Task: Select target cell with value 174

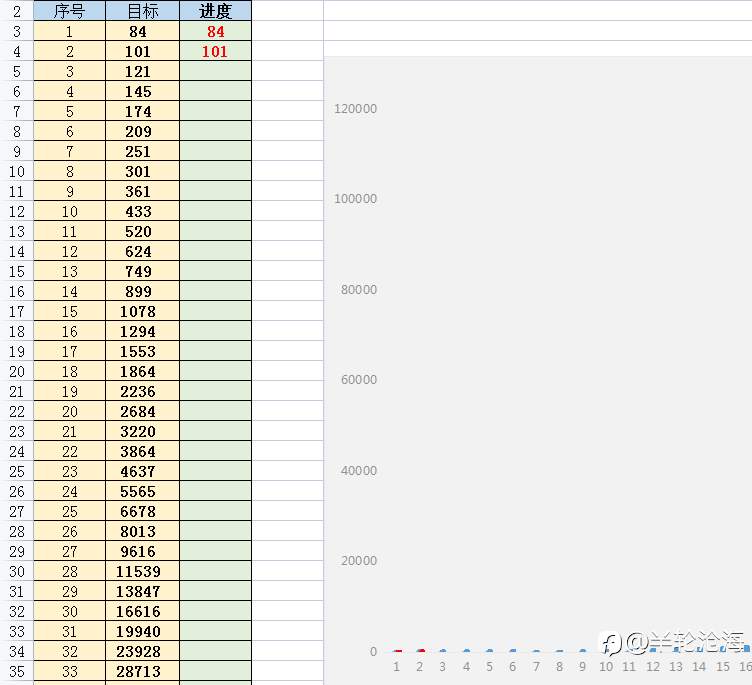Action: [142, 111]
